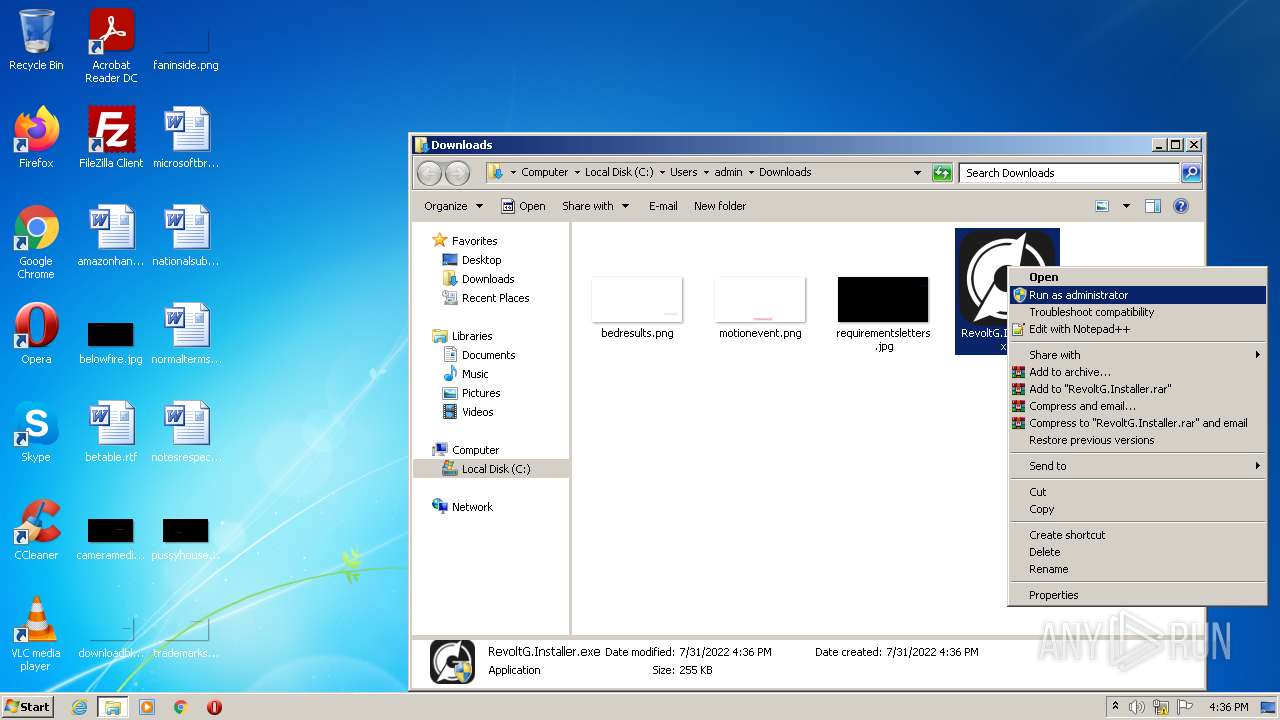This screenshot has height=720, width=1280.
Task: Launch Opera desktop shortcut
Action: [x=36, y=334]
